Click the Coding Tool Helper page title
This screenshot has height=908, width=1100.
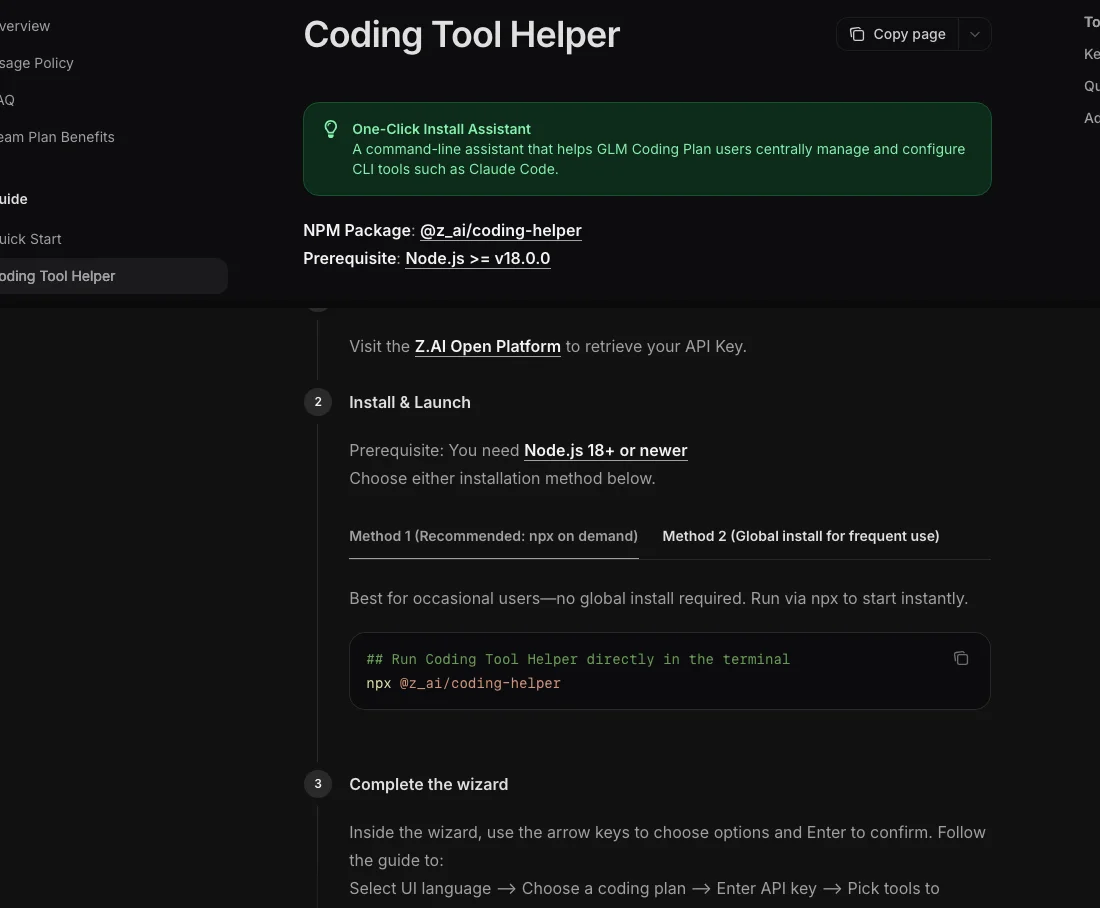462,35
